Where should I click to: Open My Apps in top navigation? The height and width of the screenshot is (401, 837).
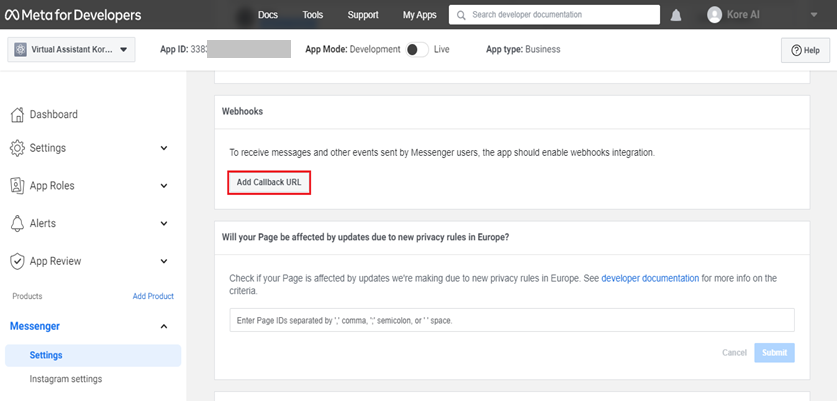419,15
